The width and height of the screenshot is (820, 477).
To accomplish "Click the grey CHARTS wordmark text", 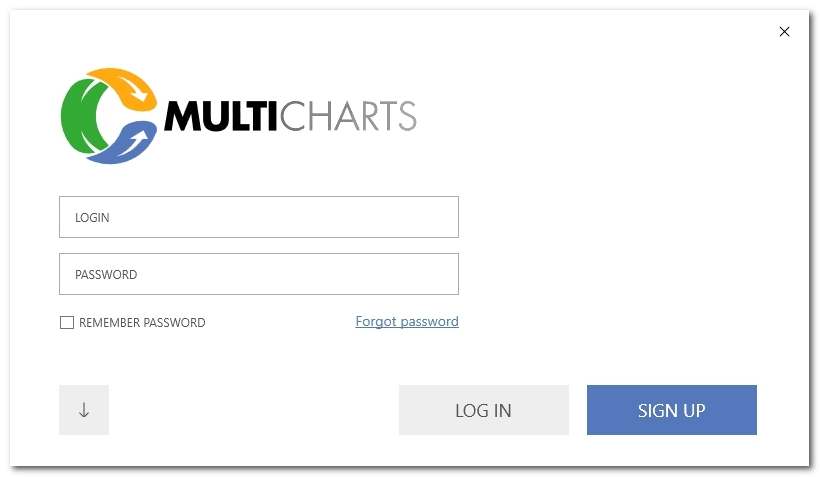I will coord(348,116).
